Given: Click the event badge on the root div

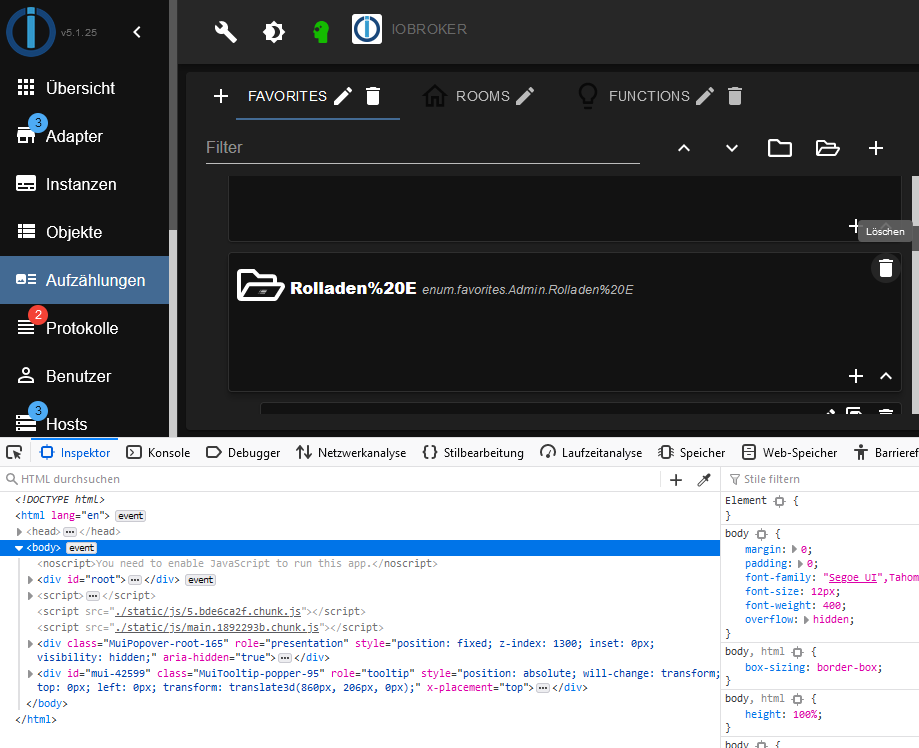Looking at the screenshot, I should click(200, 580).
